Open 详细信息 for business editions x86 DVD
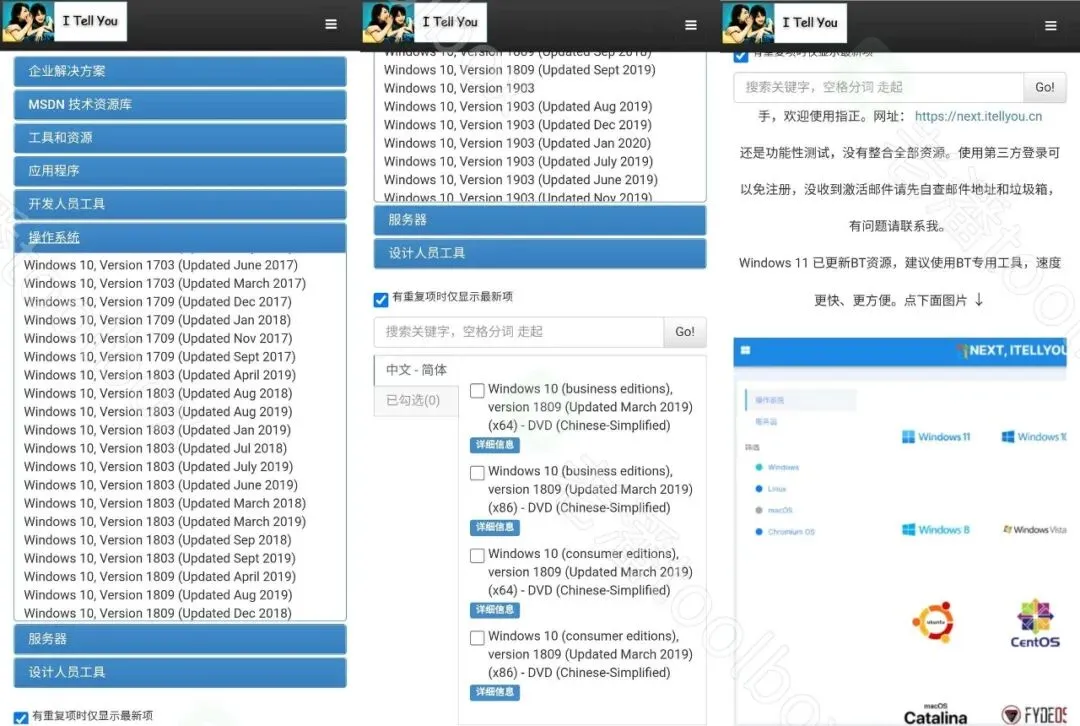 495,527
